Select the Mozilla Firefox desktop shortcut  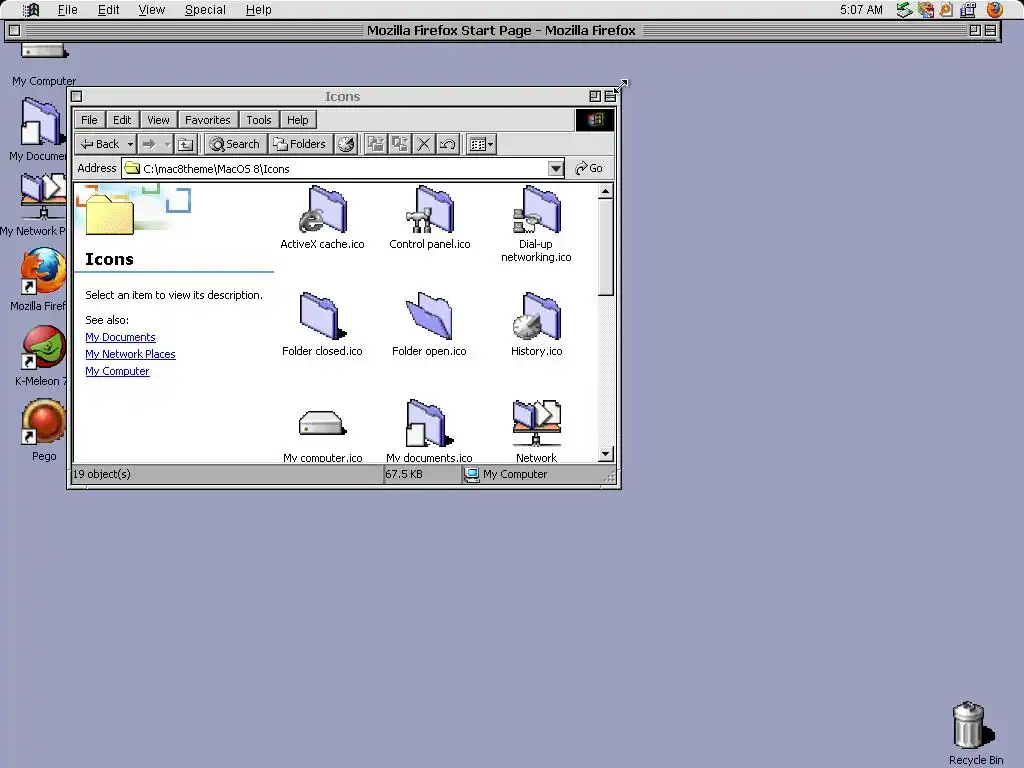click(44, 270)
